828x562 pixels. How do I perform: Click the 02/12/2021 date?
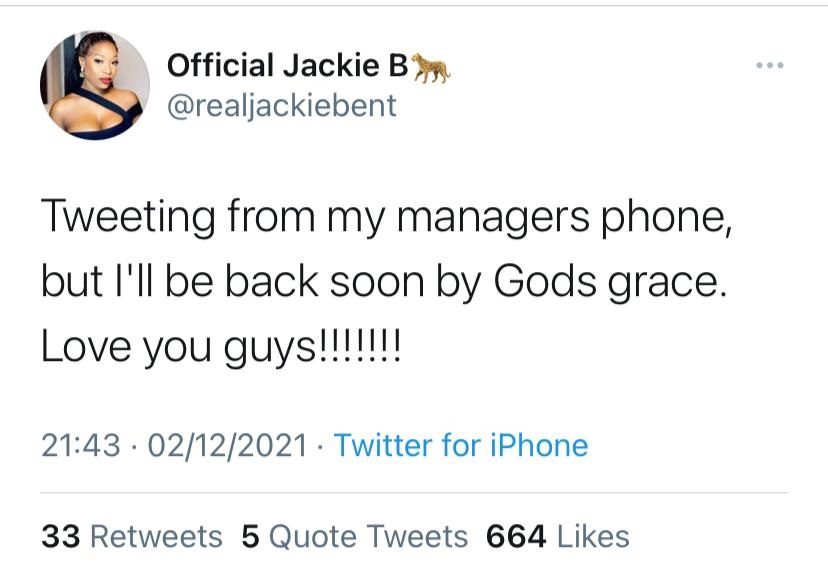pos(227,444)
